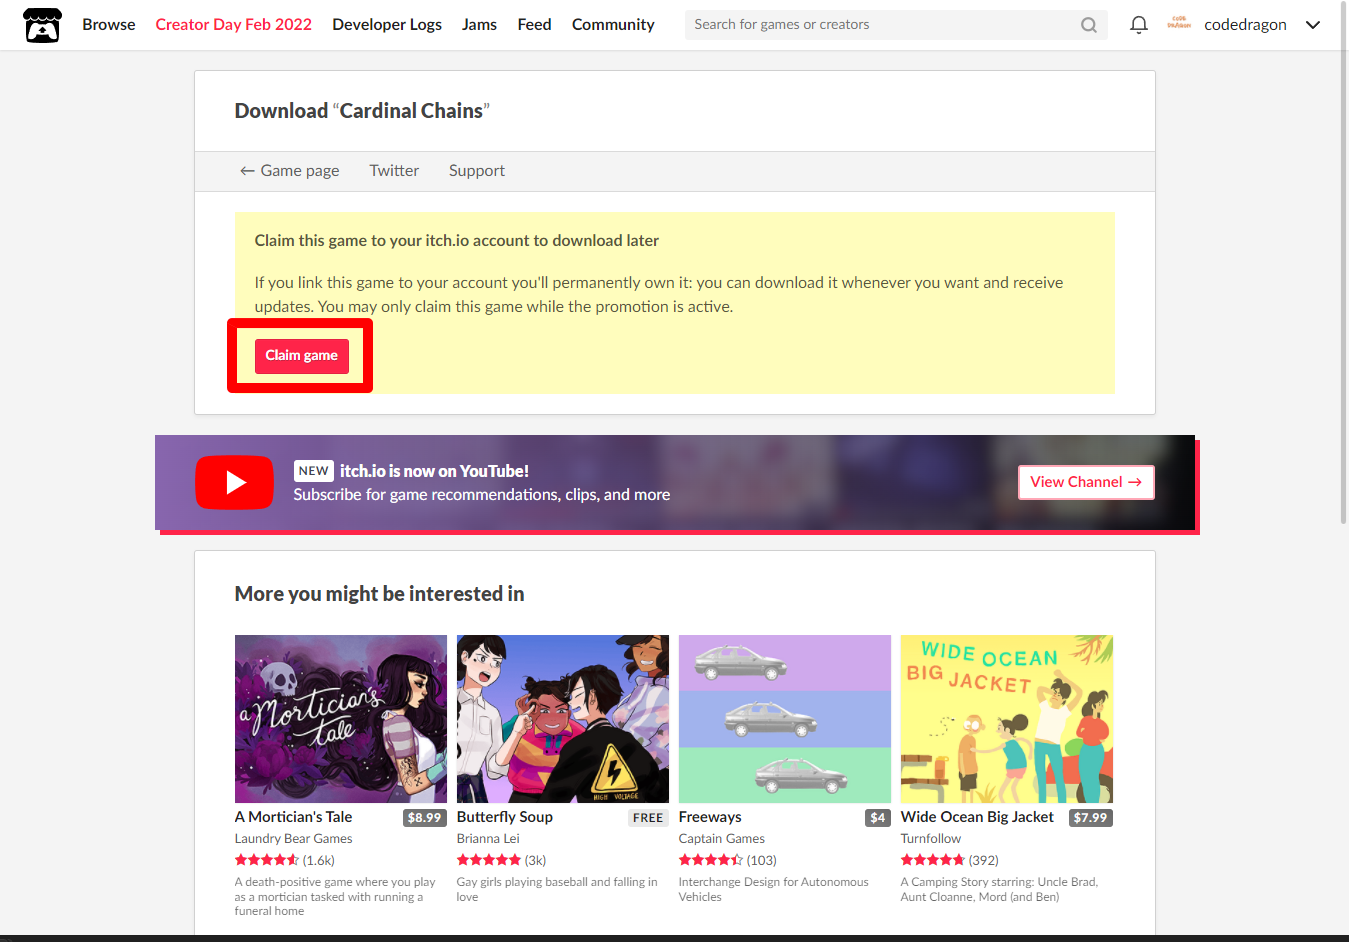1349x942 pixels.
Task: Open Laundry Bear Games creator page
Action: [293, 839]
